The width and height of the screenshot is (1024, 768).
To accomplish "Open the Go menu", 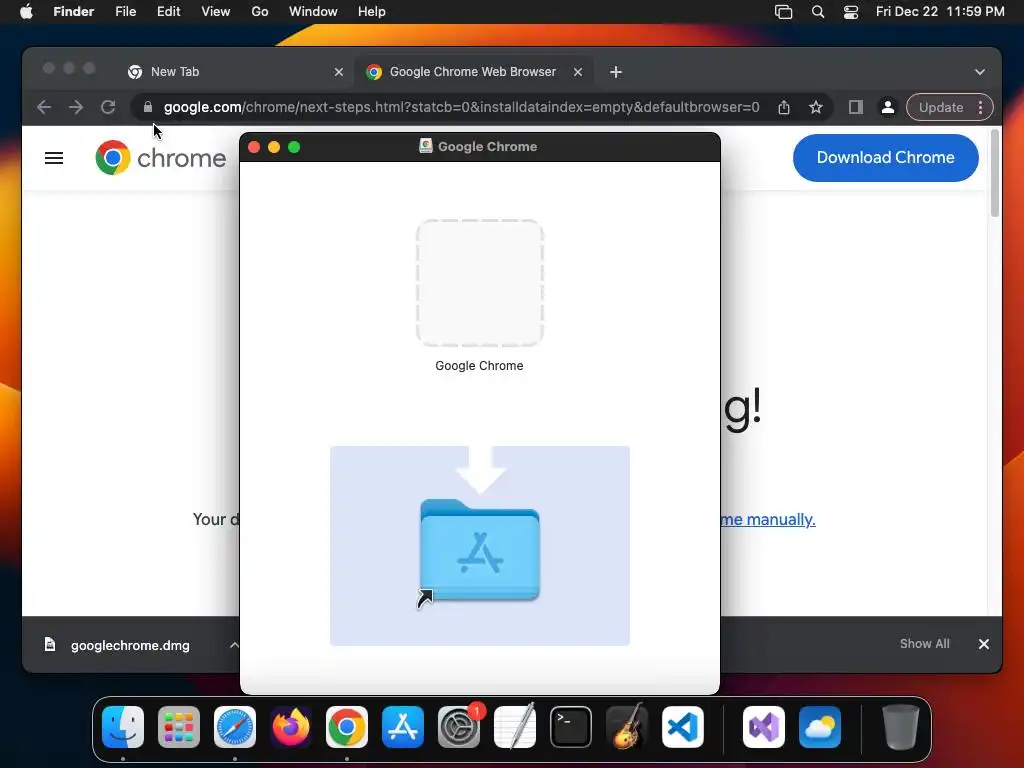I will click(260, 12).
